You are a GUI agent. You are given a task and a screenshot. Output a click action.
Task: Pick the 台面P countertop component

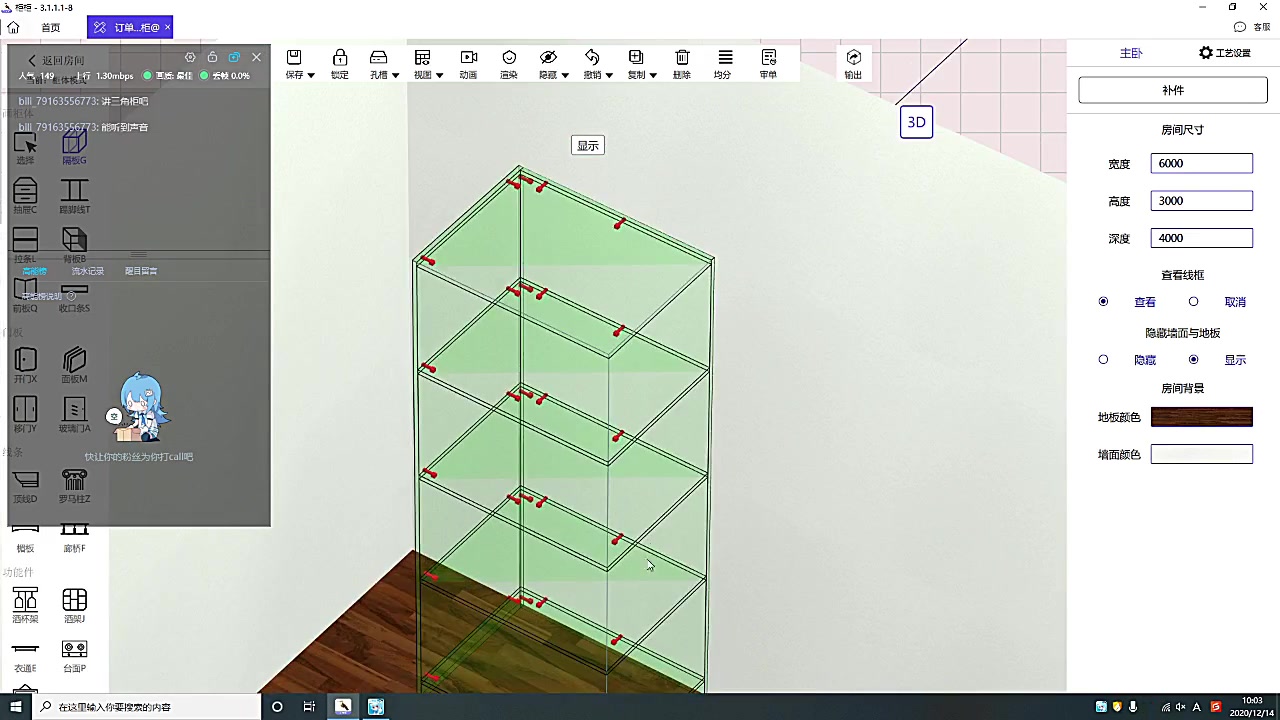click(74, 655)
